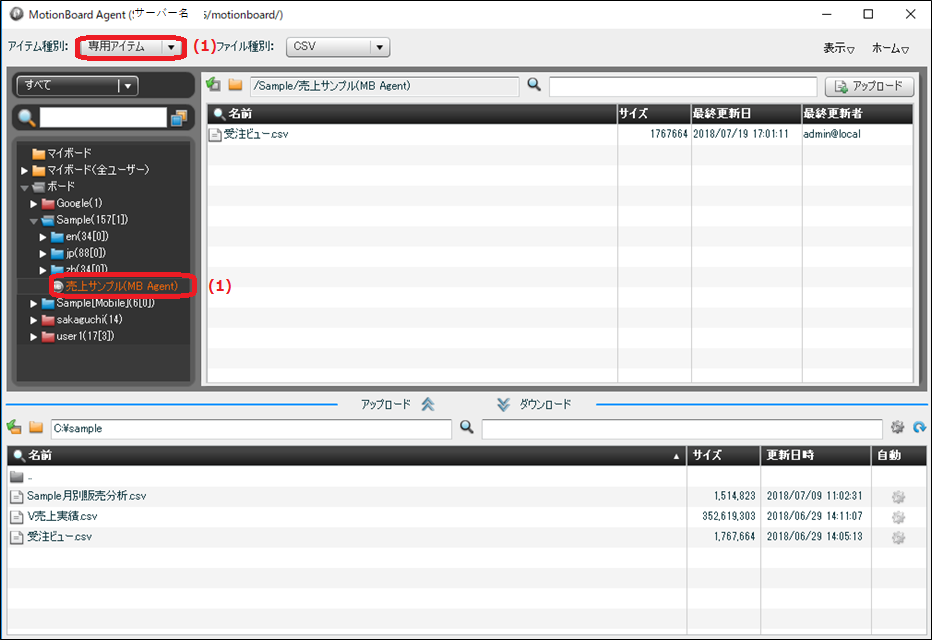This screenshot has height=640, width=932.
Task: Expand the sakaguchi(14) folder
Action: pos(34,320)
